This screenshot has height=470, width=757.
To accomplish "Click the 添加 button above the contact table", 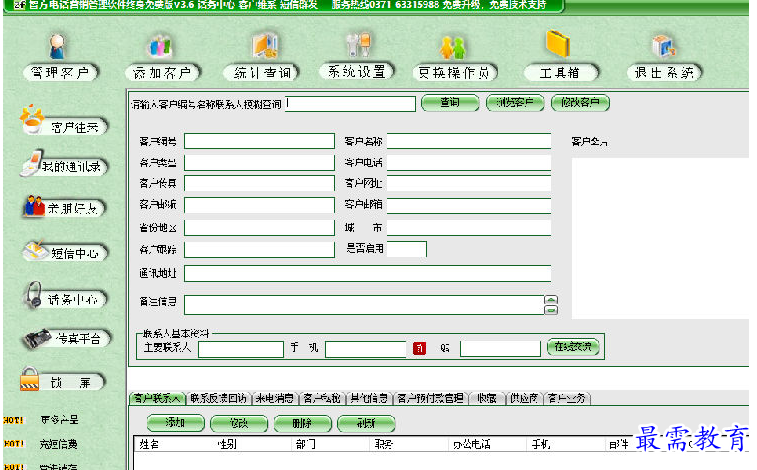I will point(175,423).
